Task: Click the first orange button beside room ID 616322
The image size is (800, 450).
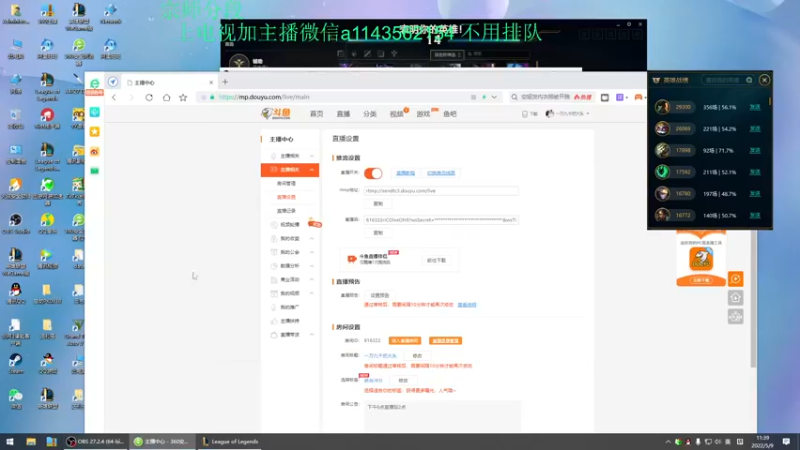Action: (x=405, y=340)
